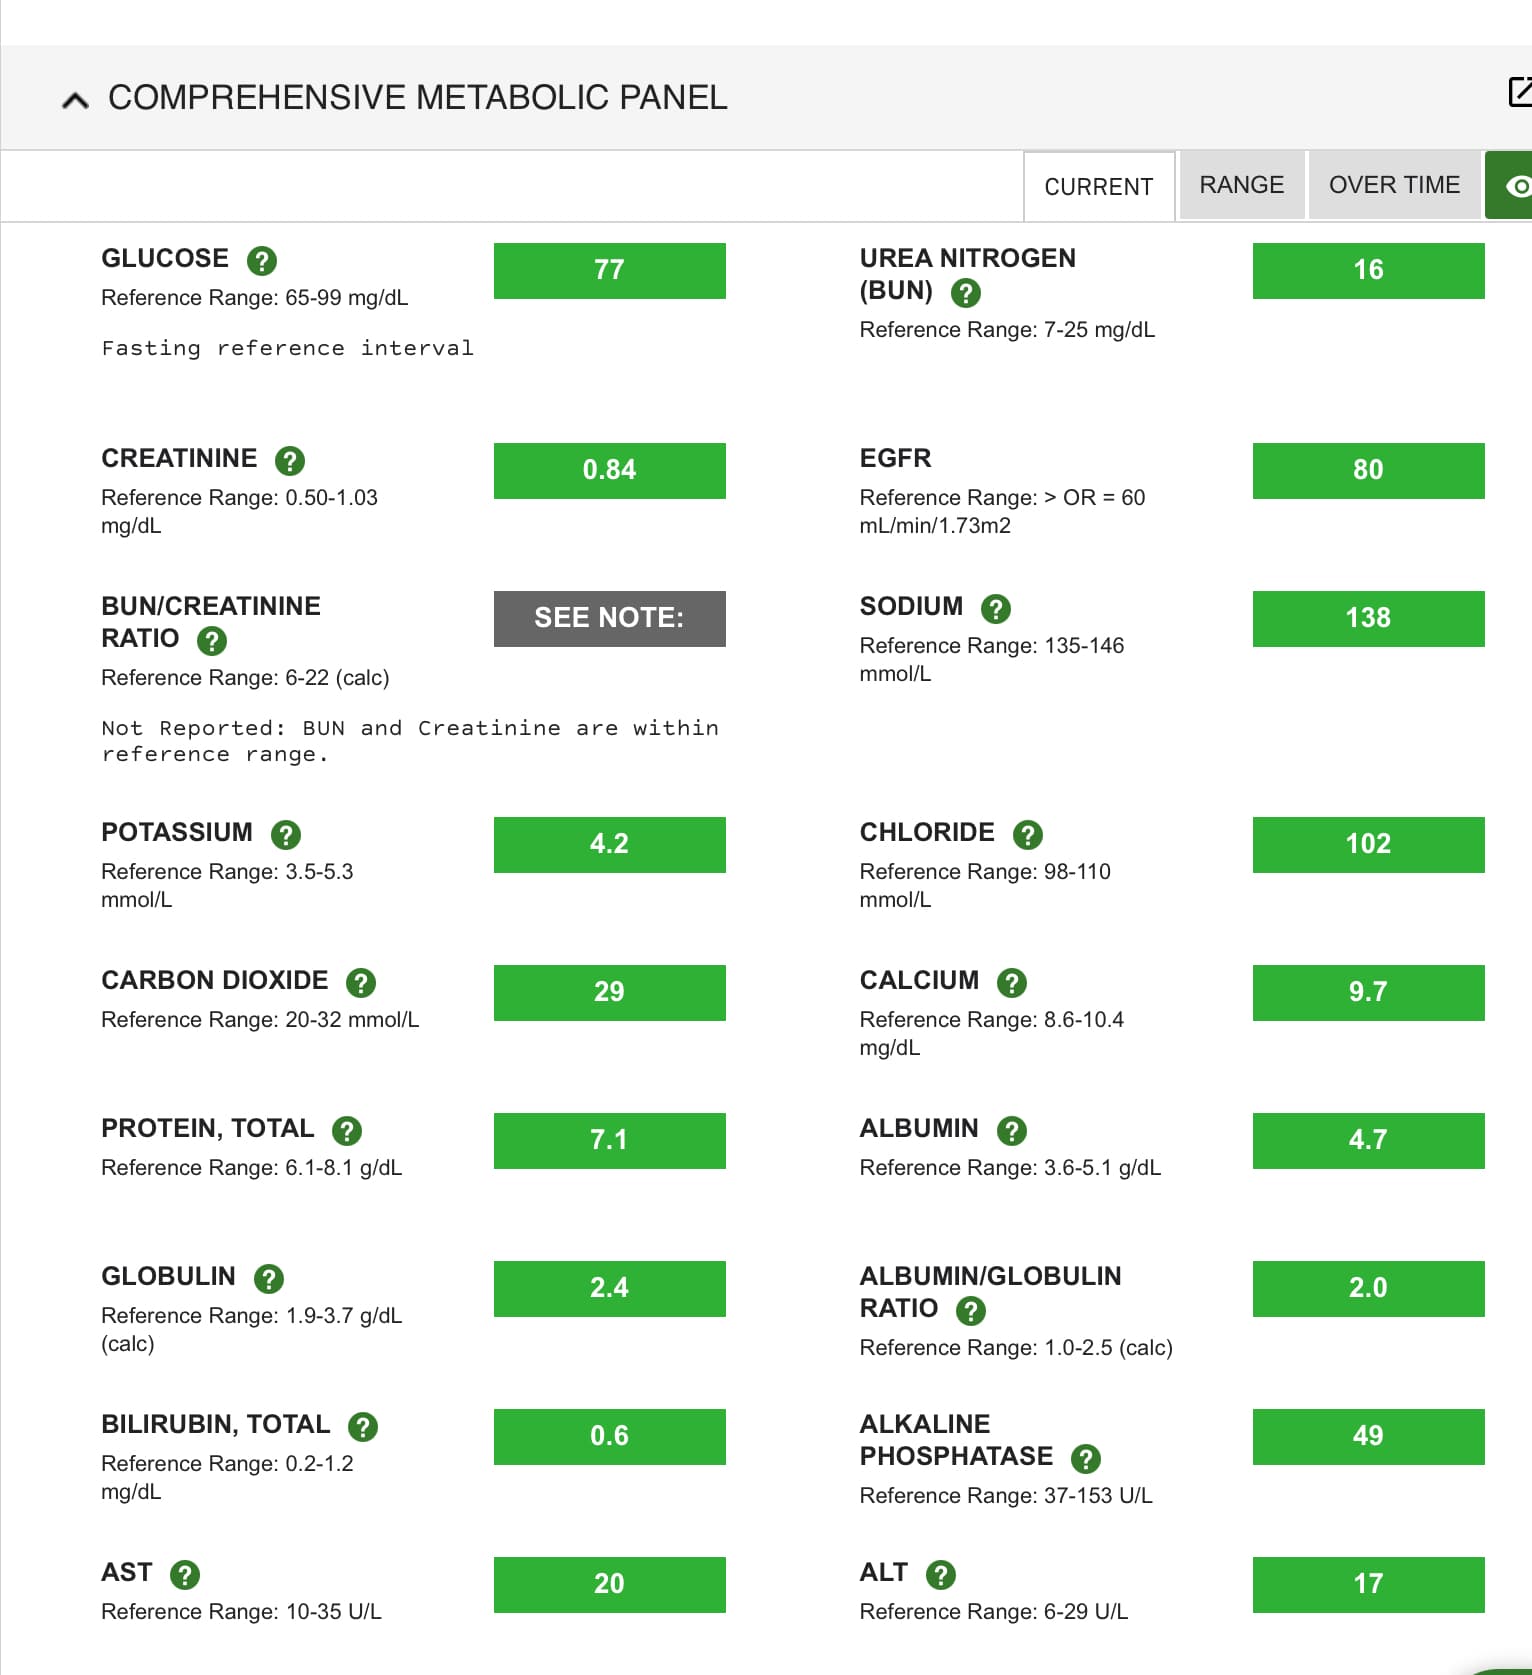Click the GLOBULIN help icon
Viewport: 1532px width, 1675px height.
coord(269,1279)
